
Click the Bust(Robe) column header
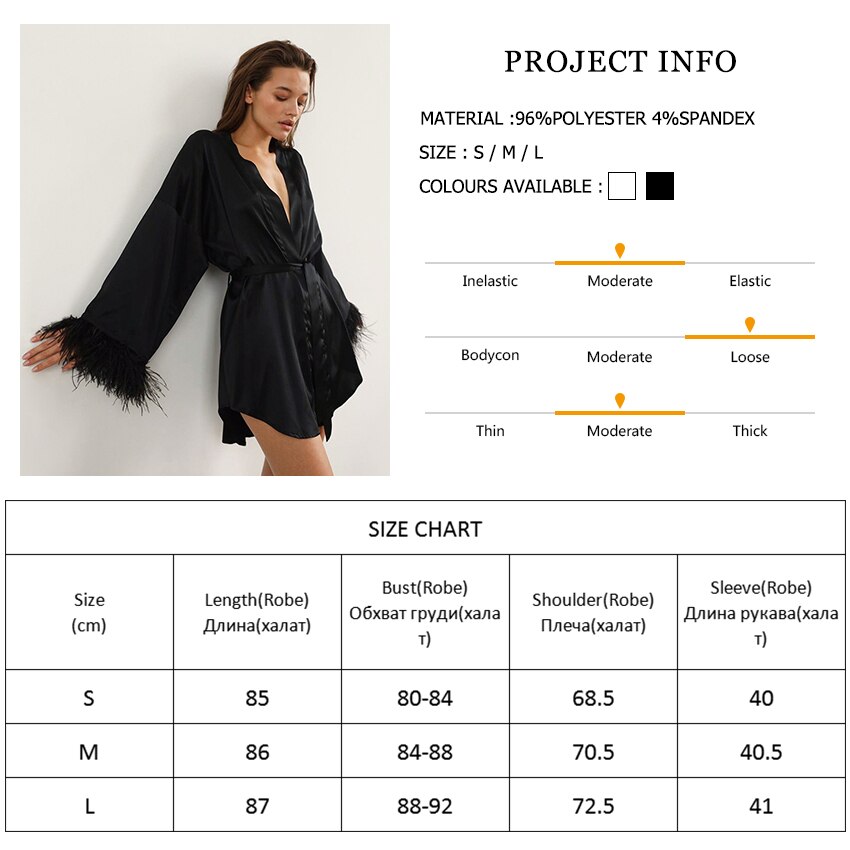pyautogui.click(x=425, y=612)
